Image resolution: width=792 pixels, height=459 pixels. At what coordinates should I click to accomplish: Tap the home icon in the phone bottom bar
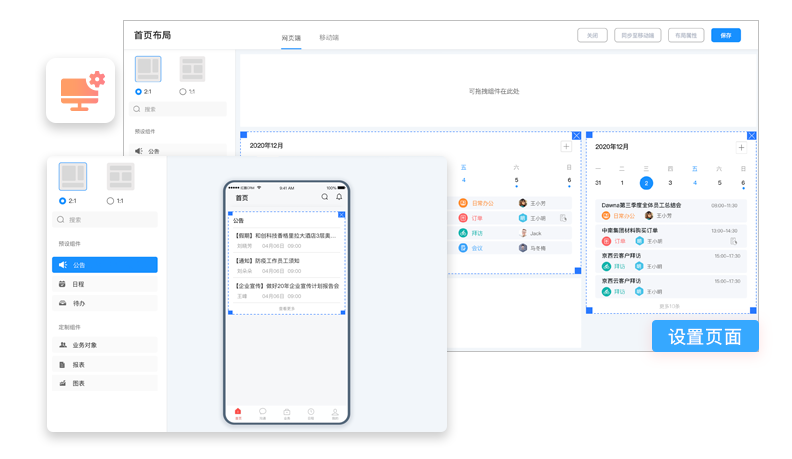tap(238, 413)
